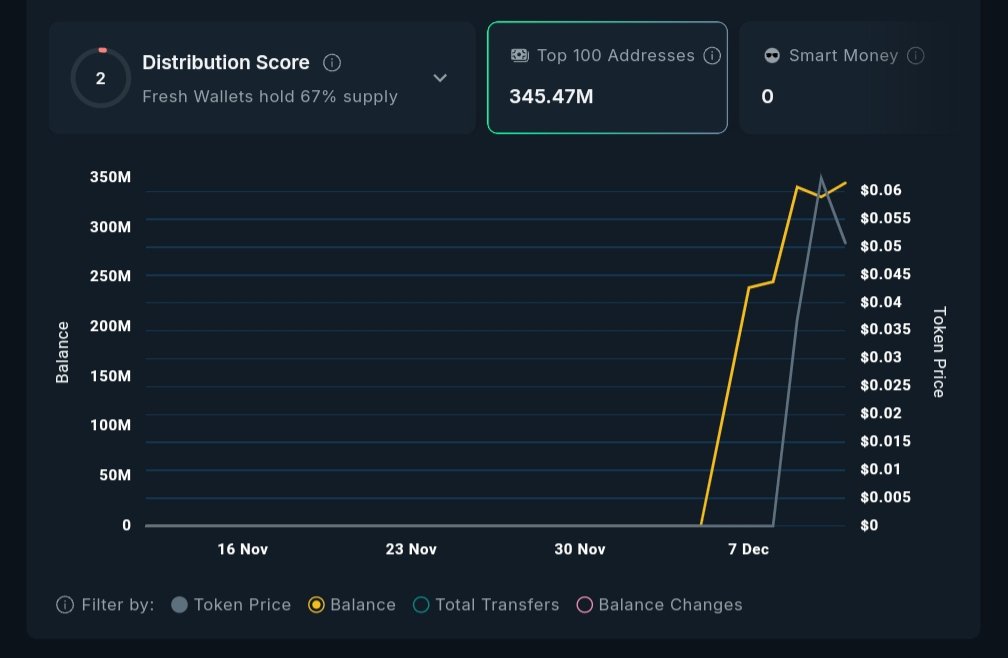Click the Smart Money glasses icon
This screenshot has height=658, width=1008.
[x=772, y=56]
